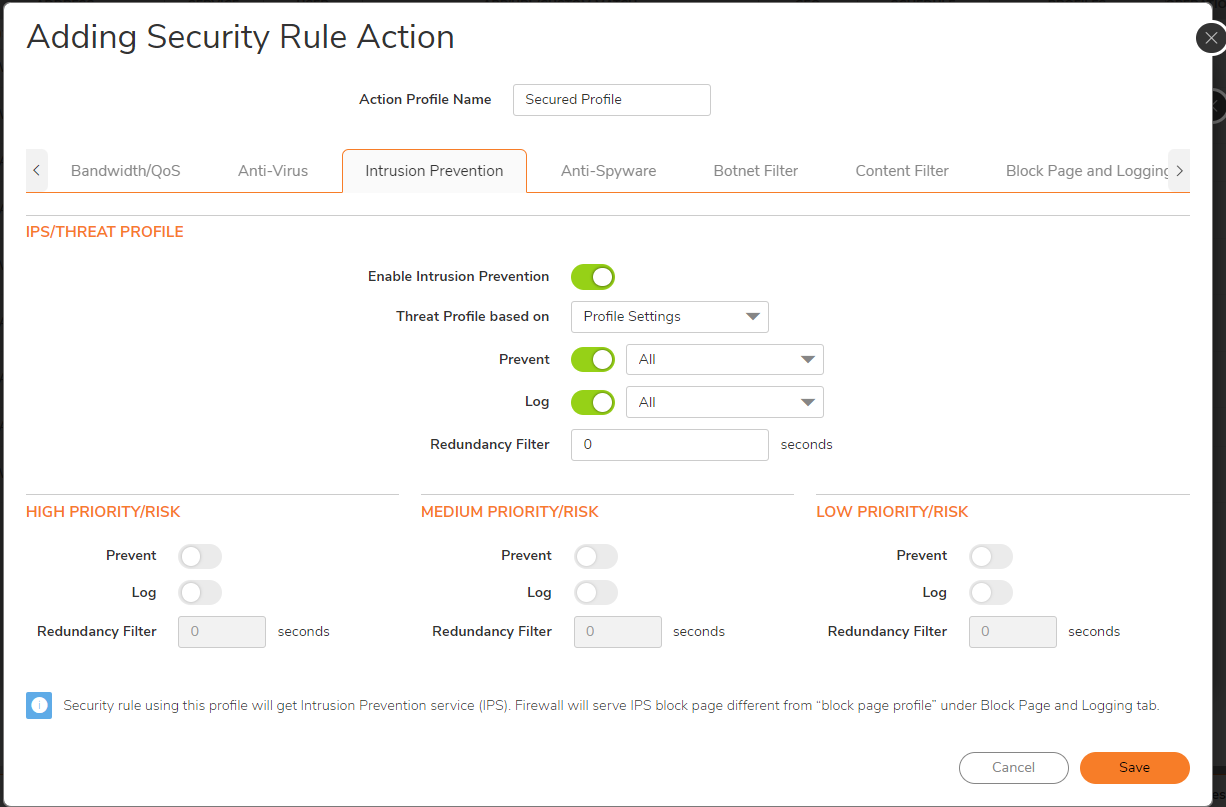
Task: Switch to the Anti-Virus tab
Action: 273,171
